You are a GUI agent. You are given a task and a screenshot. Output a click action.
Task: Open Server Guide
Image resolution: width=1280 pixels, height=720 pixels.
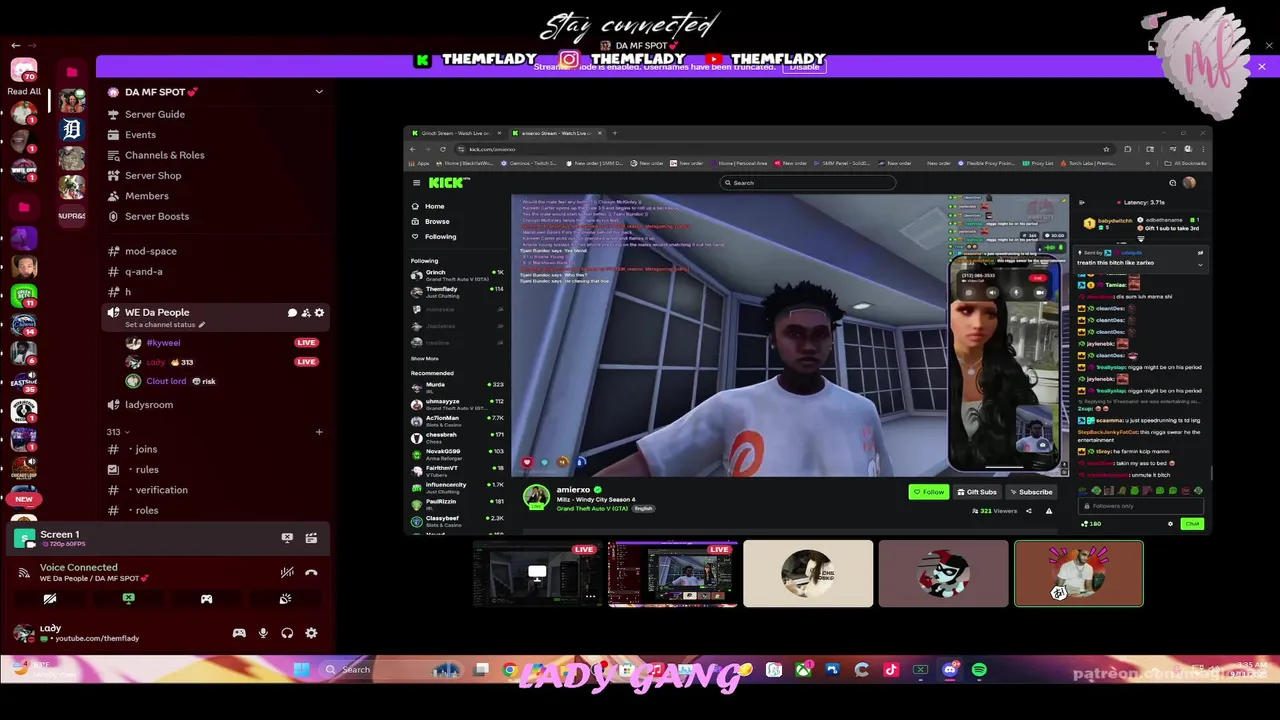coord(155,114)
